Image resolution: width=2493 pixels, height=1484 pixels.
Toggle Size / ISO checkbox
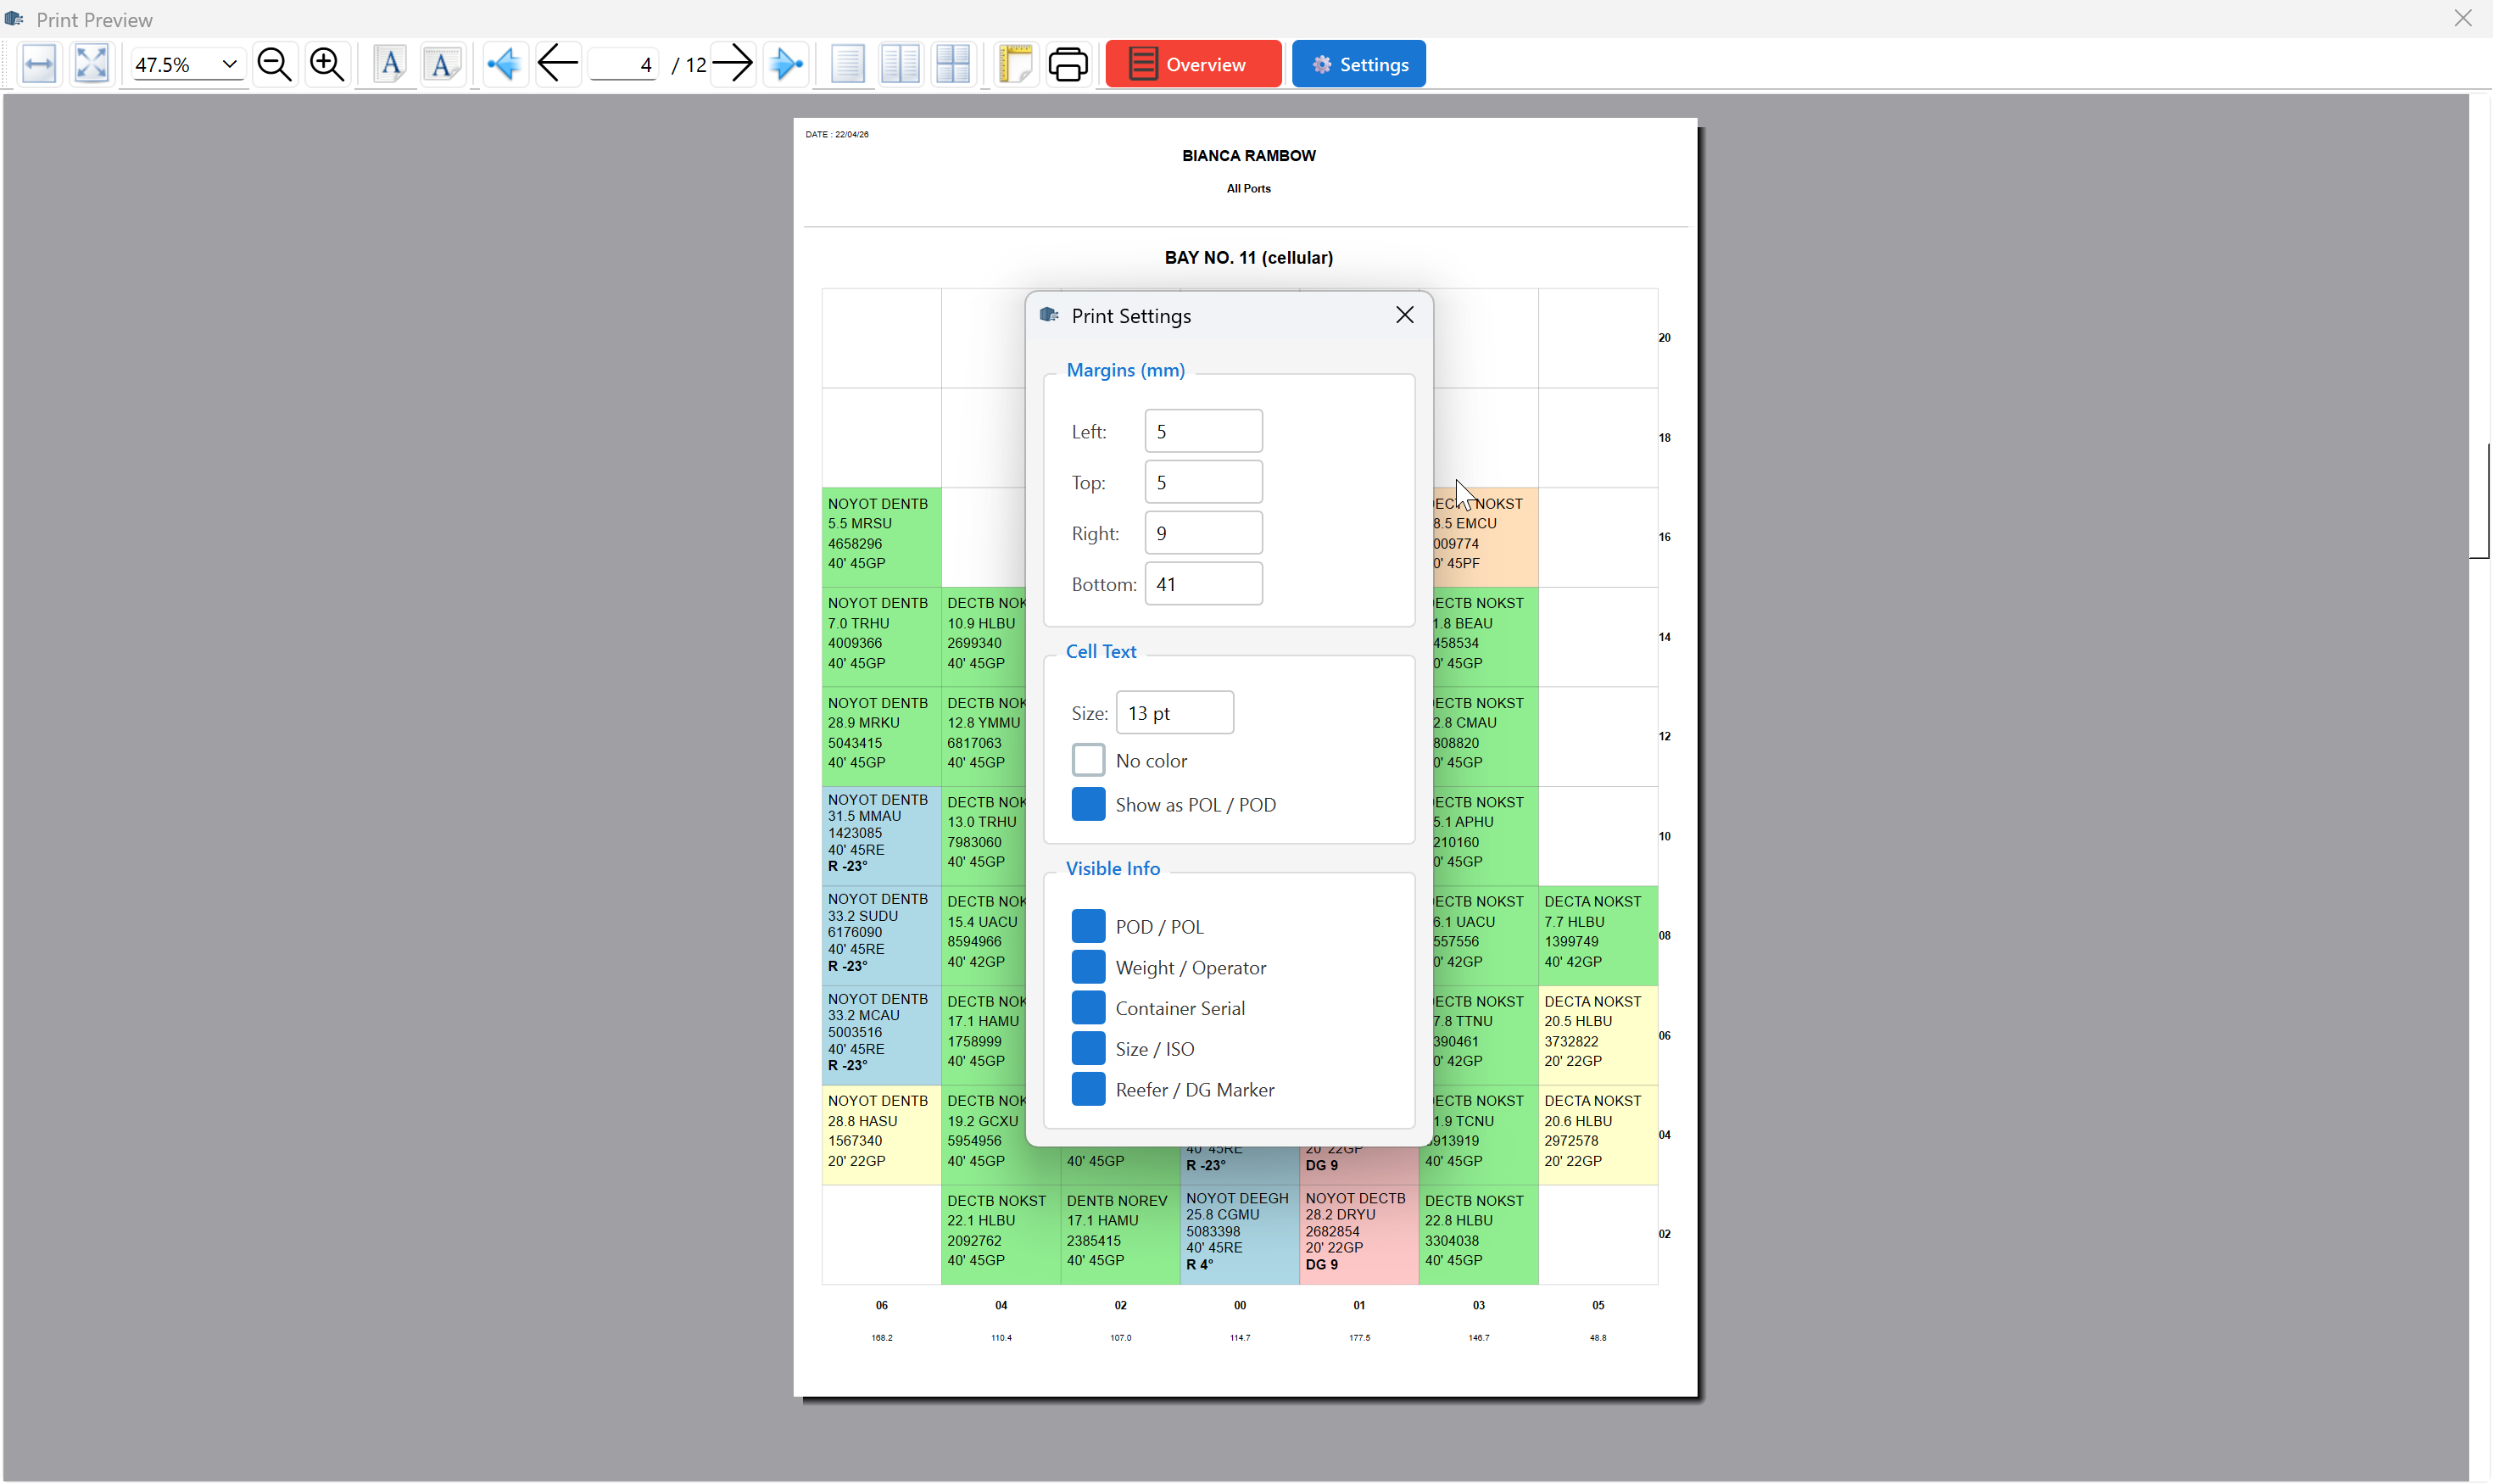click(1088, 1049)
